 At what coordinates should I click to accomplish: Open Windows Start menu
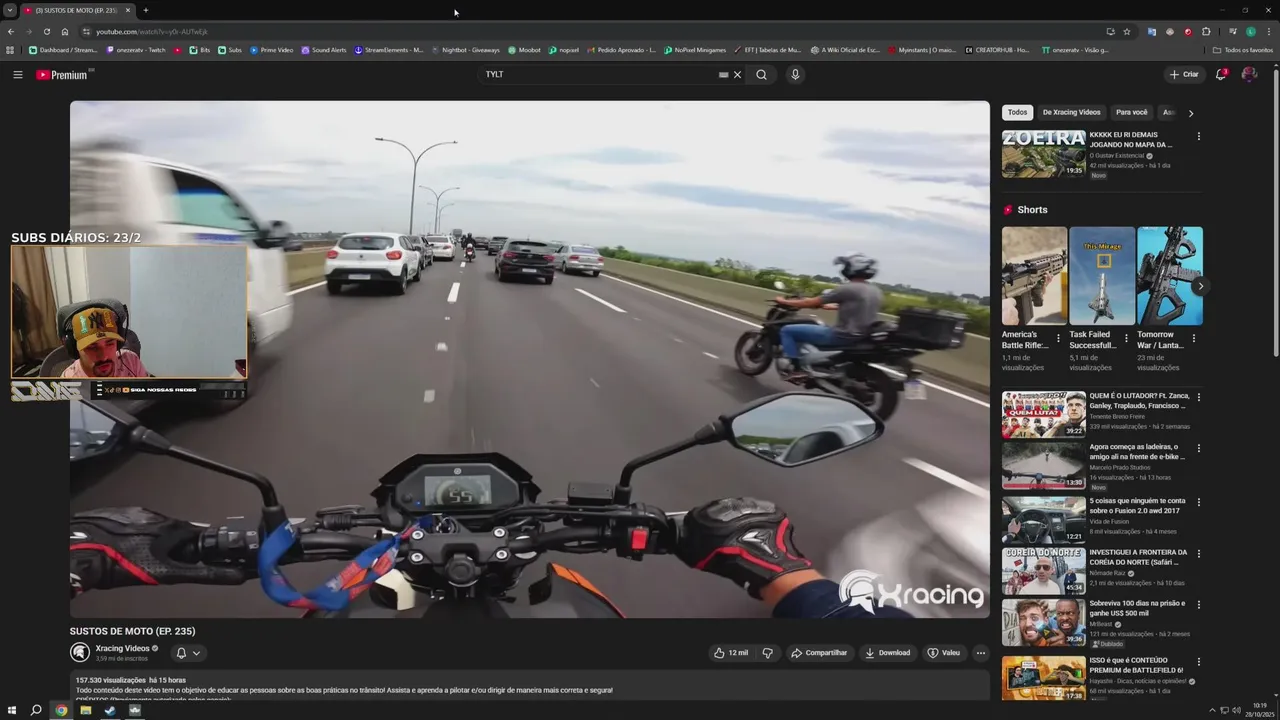[12, 710]
